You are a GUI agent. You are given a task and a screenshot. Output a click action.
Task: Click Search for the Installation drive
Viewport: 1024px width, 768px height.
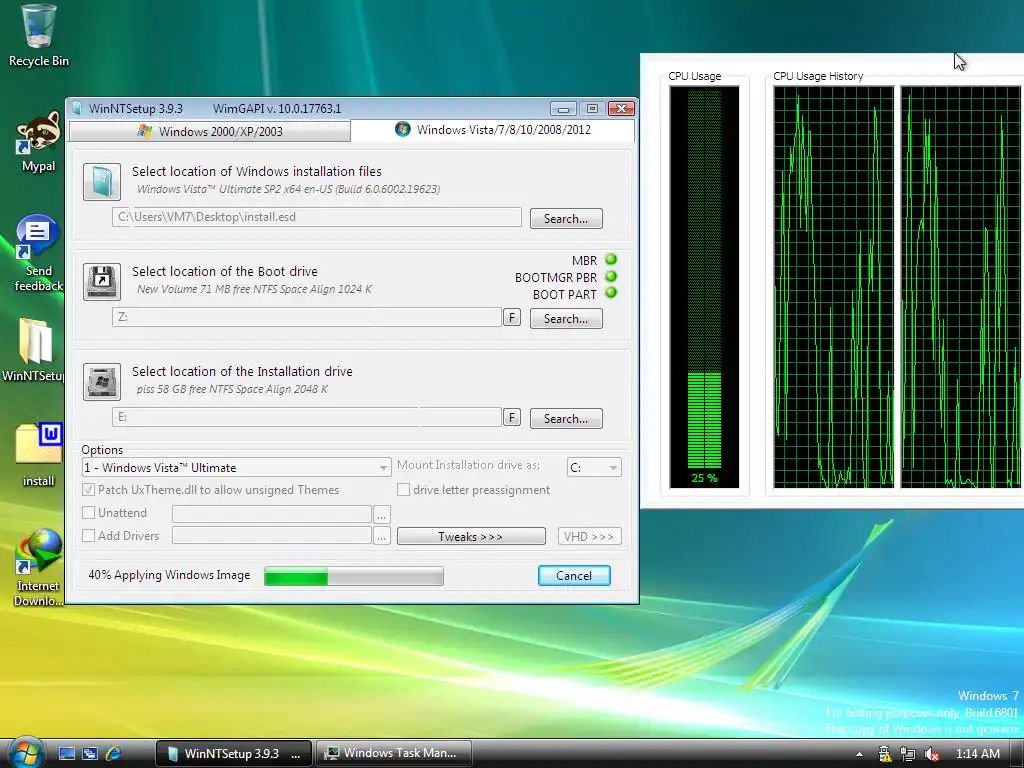click(566, 418)
